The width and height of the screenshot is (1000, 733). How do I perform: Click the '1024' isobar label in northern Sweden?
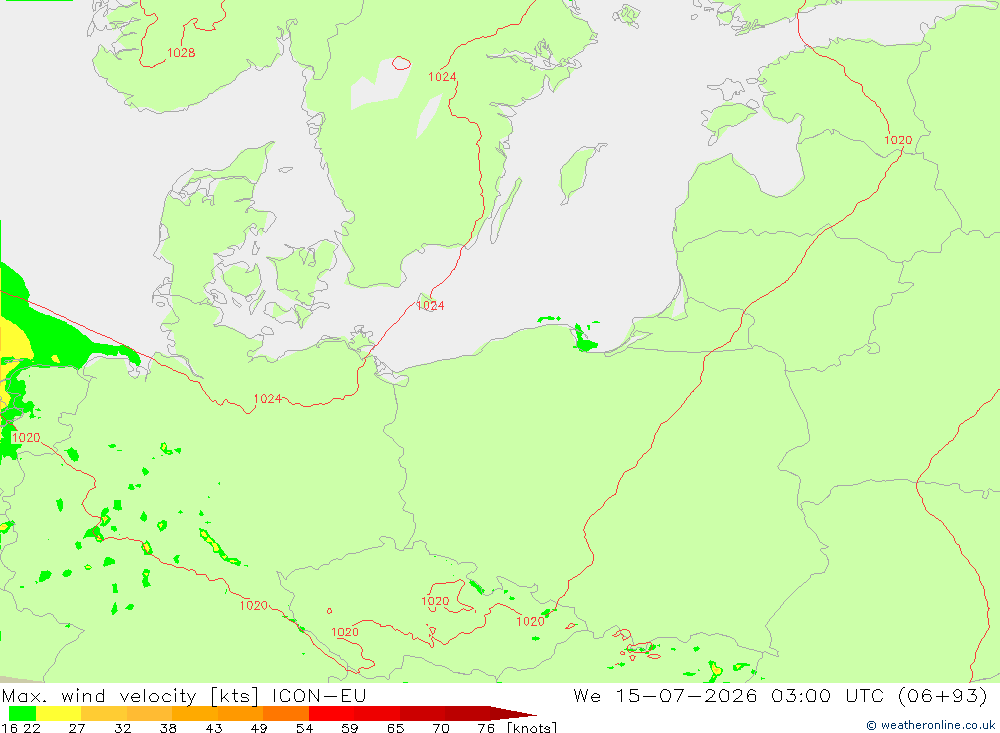coord(442,77)
